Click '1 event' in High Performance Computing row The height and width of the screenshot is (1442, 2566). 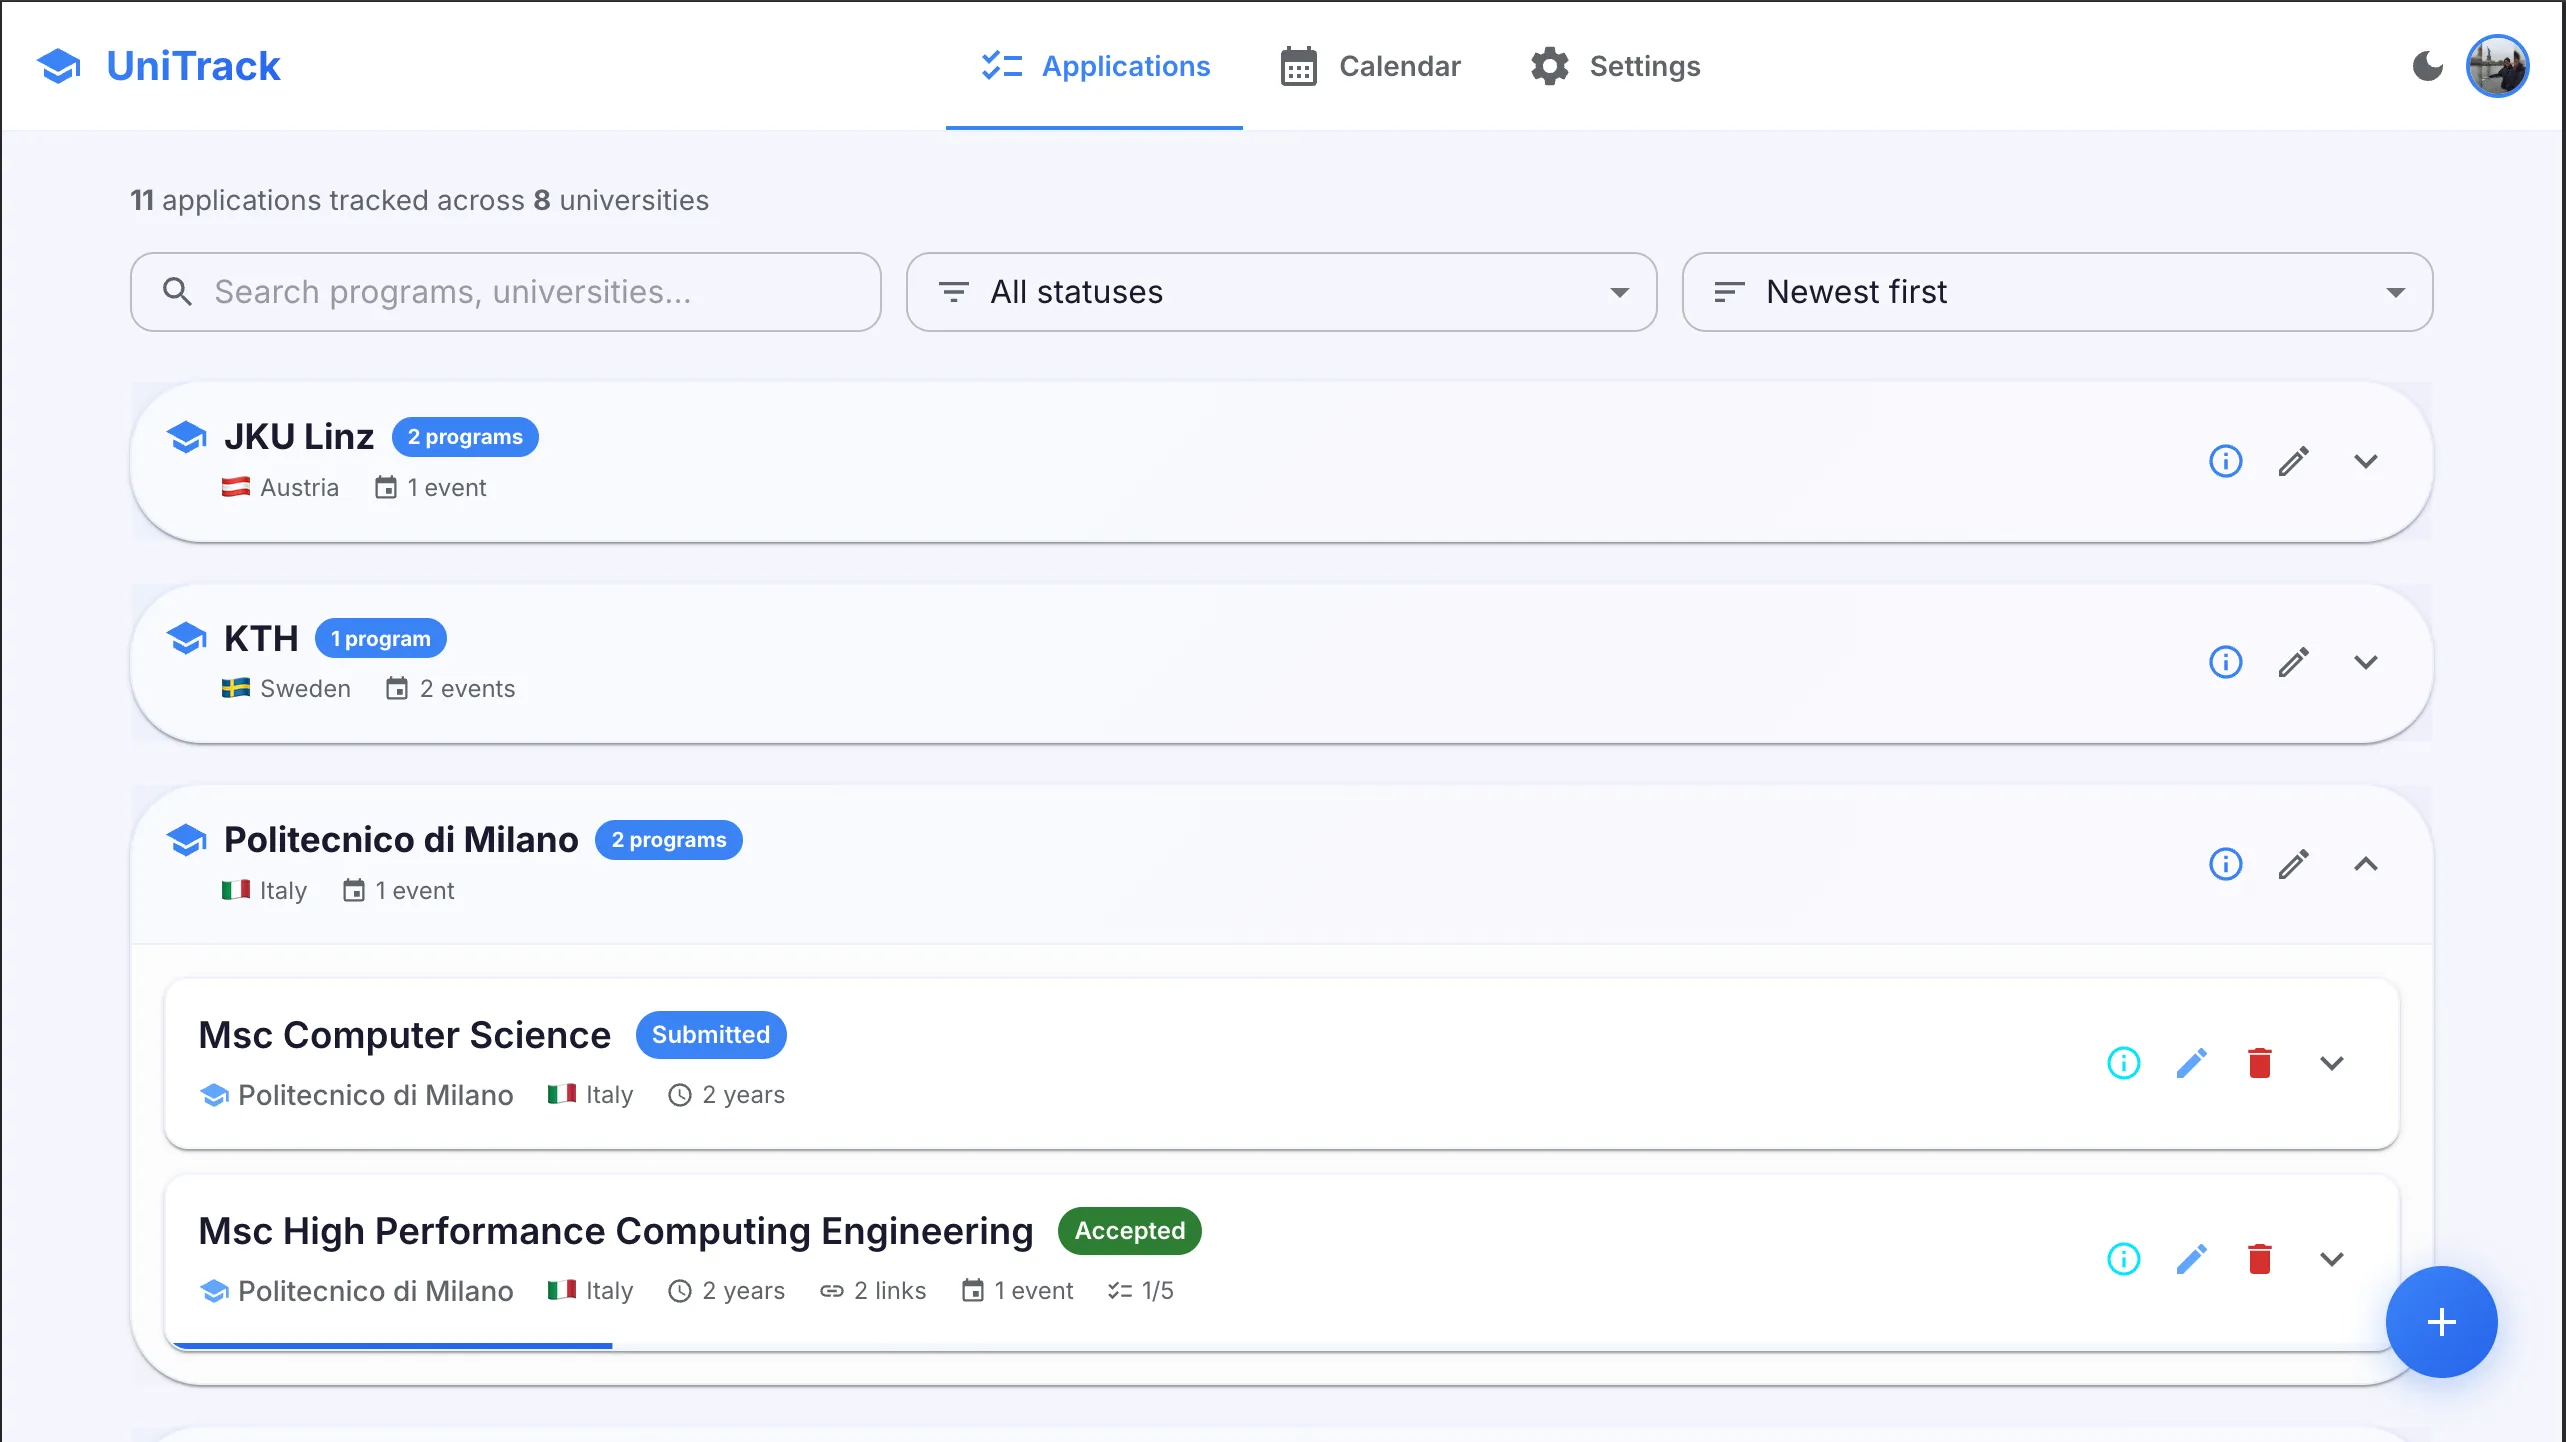click(x=1033, y=1291)
